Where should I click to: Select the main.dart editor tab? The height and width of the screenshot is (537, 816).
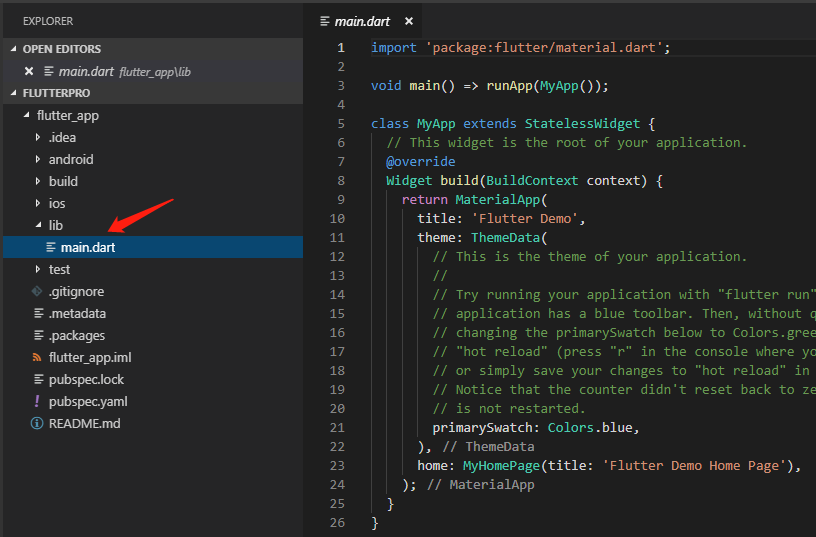[x=362, y=21]
